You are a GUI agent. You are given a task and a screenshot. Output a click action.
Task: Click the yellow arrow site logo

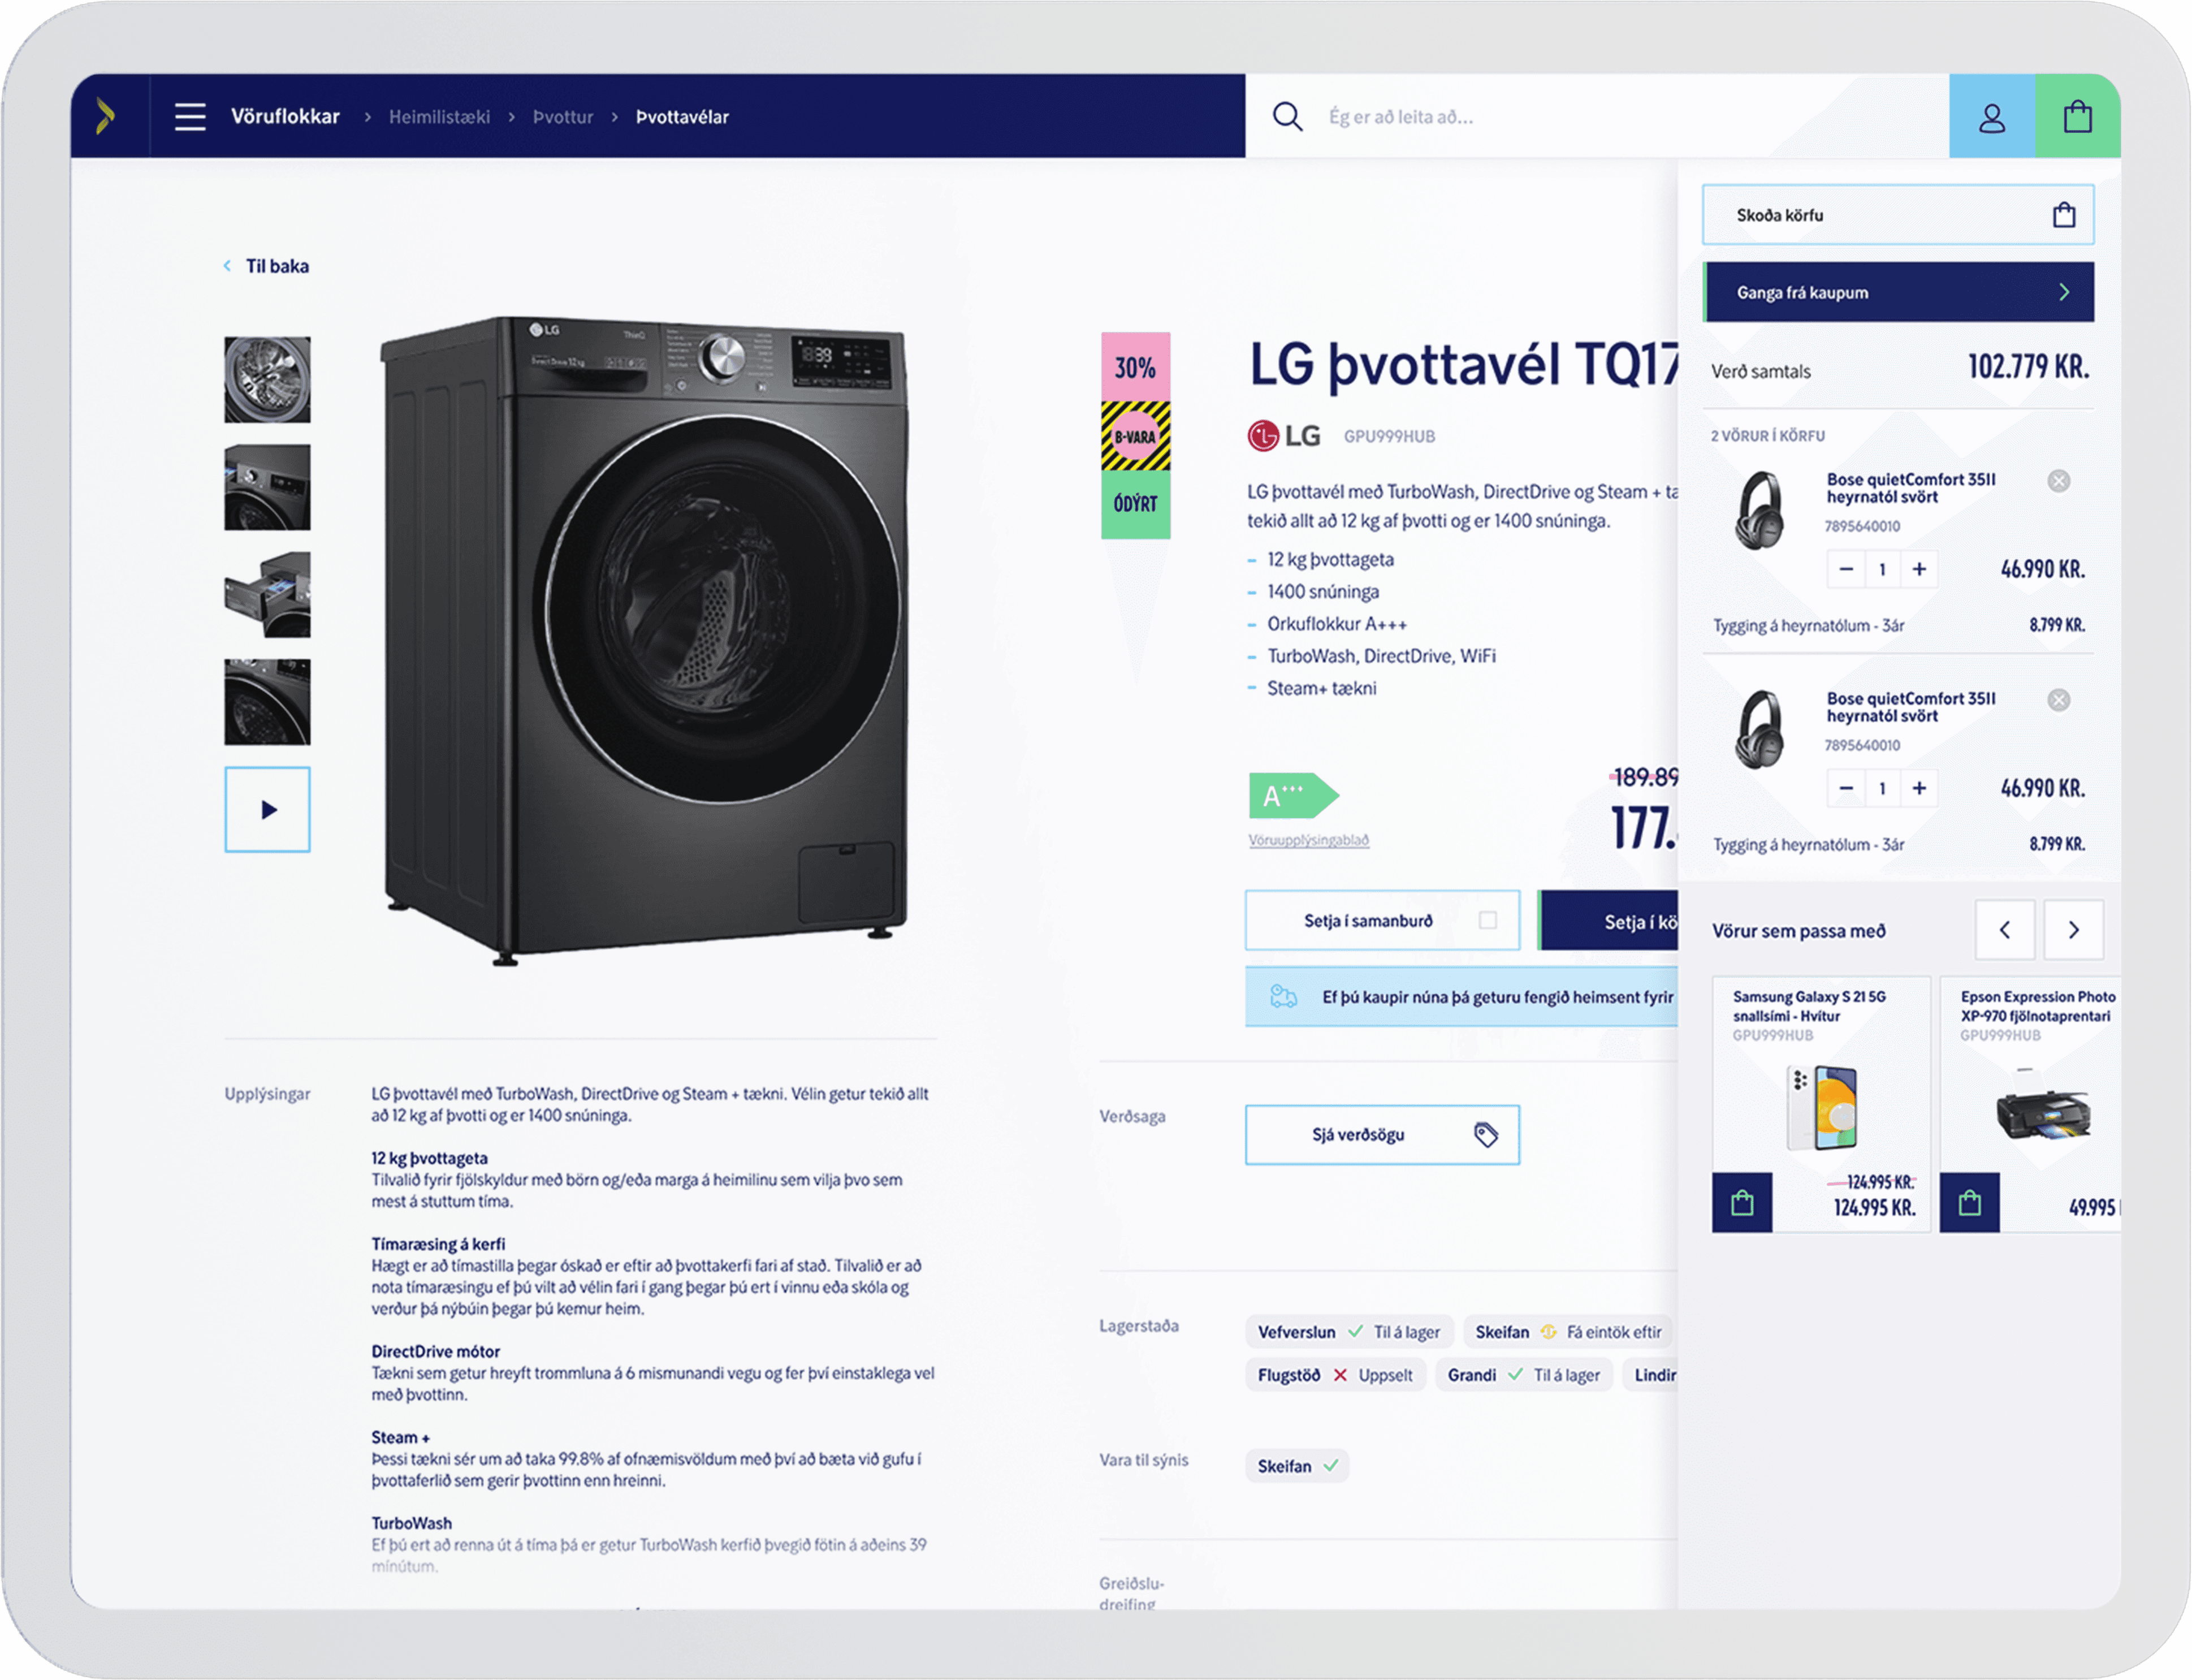tap(106, 117)
